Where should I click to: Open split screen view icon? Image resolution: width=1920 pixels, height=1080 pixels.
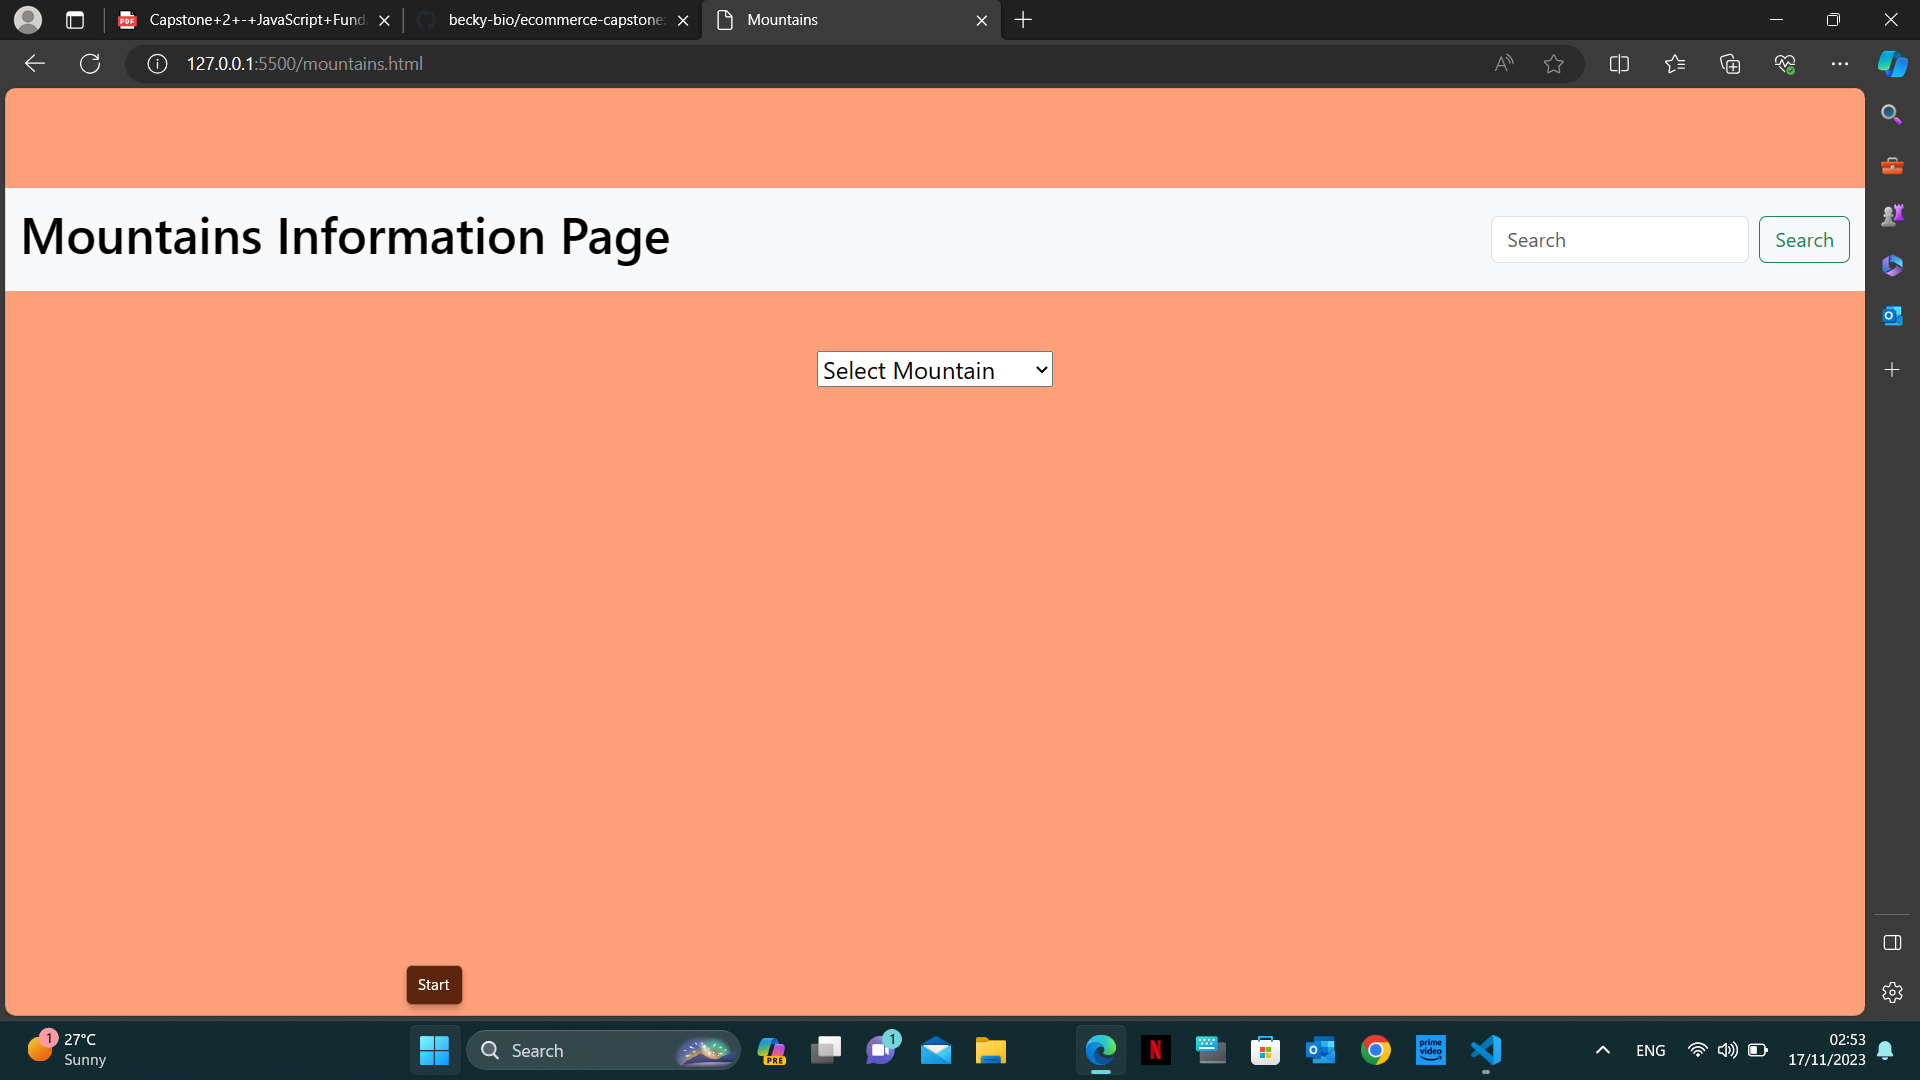tap(1619, 64)
